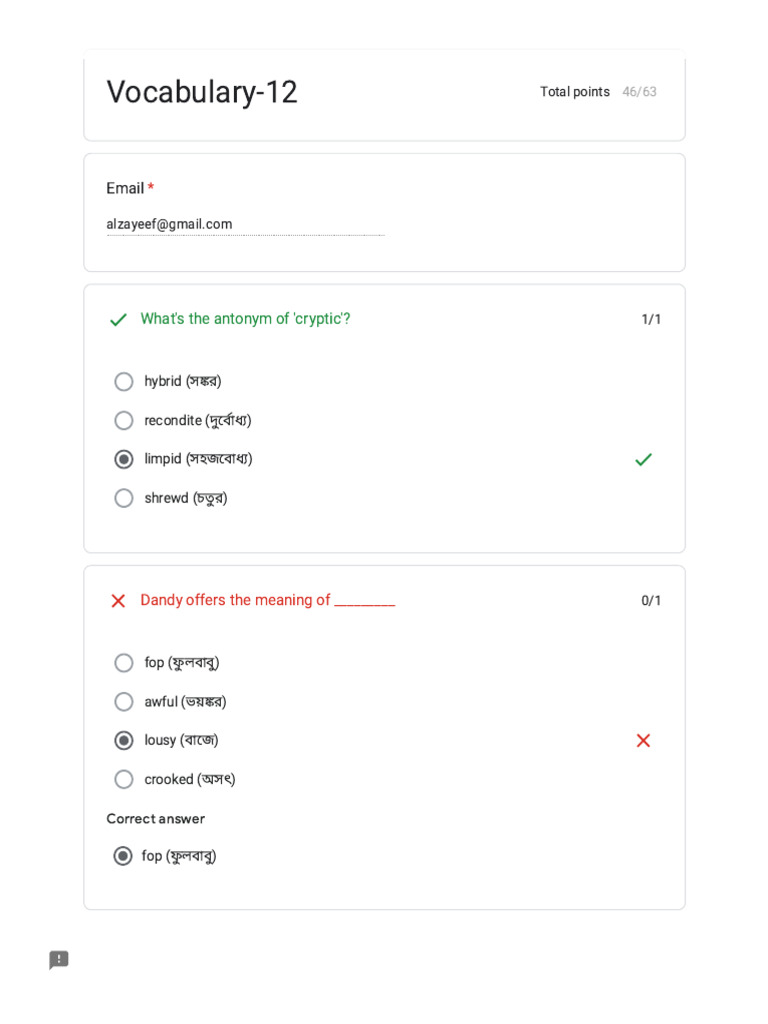
Task: Click the Email input field
Action: [245, 225]
